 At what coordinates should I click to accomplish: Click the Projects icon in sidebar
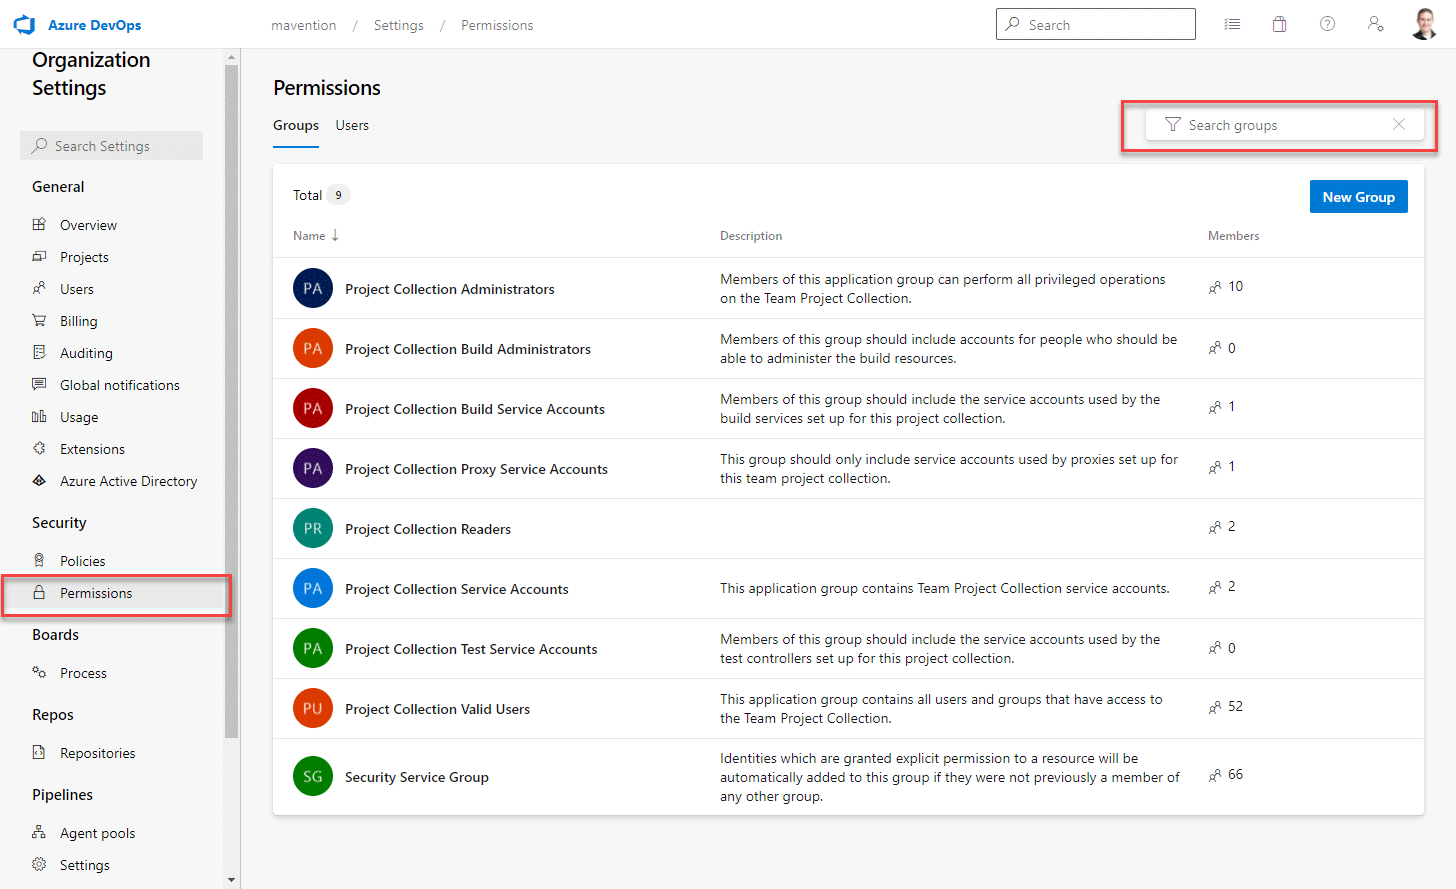tap(39, 256)
